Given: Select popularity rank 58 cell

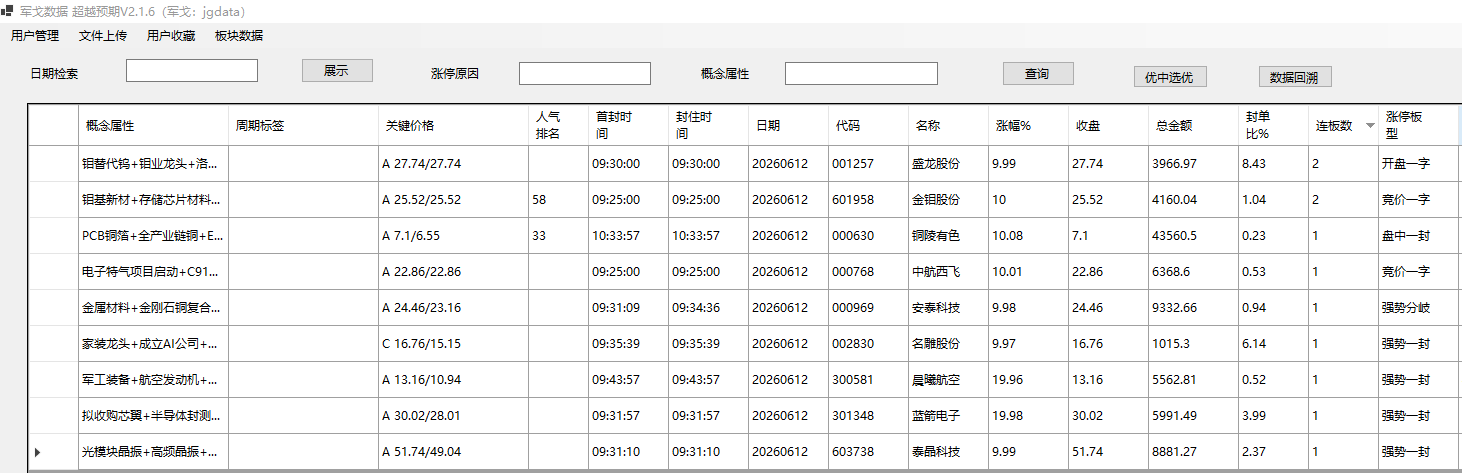Looking at the screenshot, I should point(558,199).
